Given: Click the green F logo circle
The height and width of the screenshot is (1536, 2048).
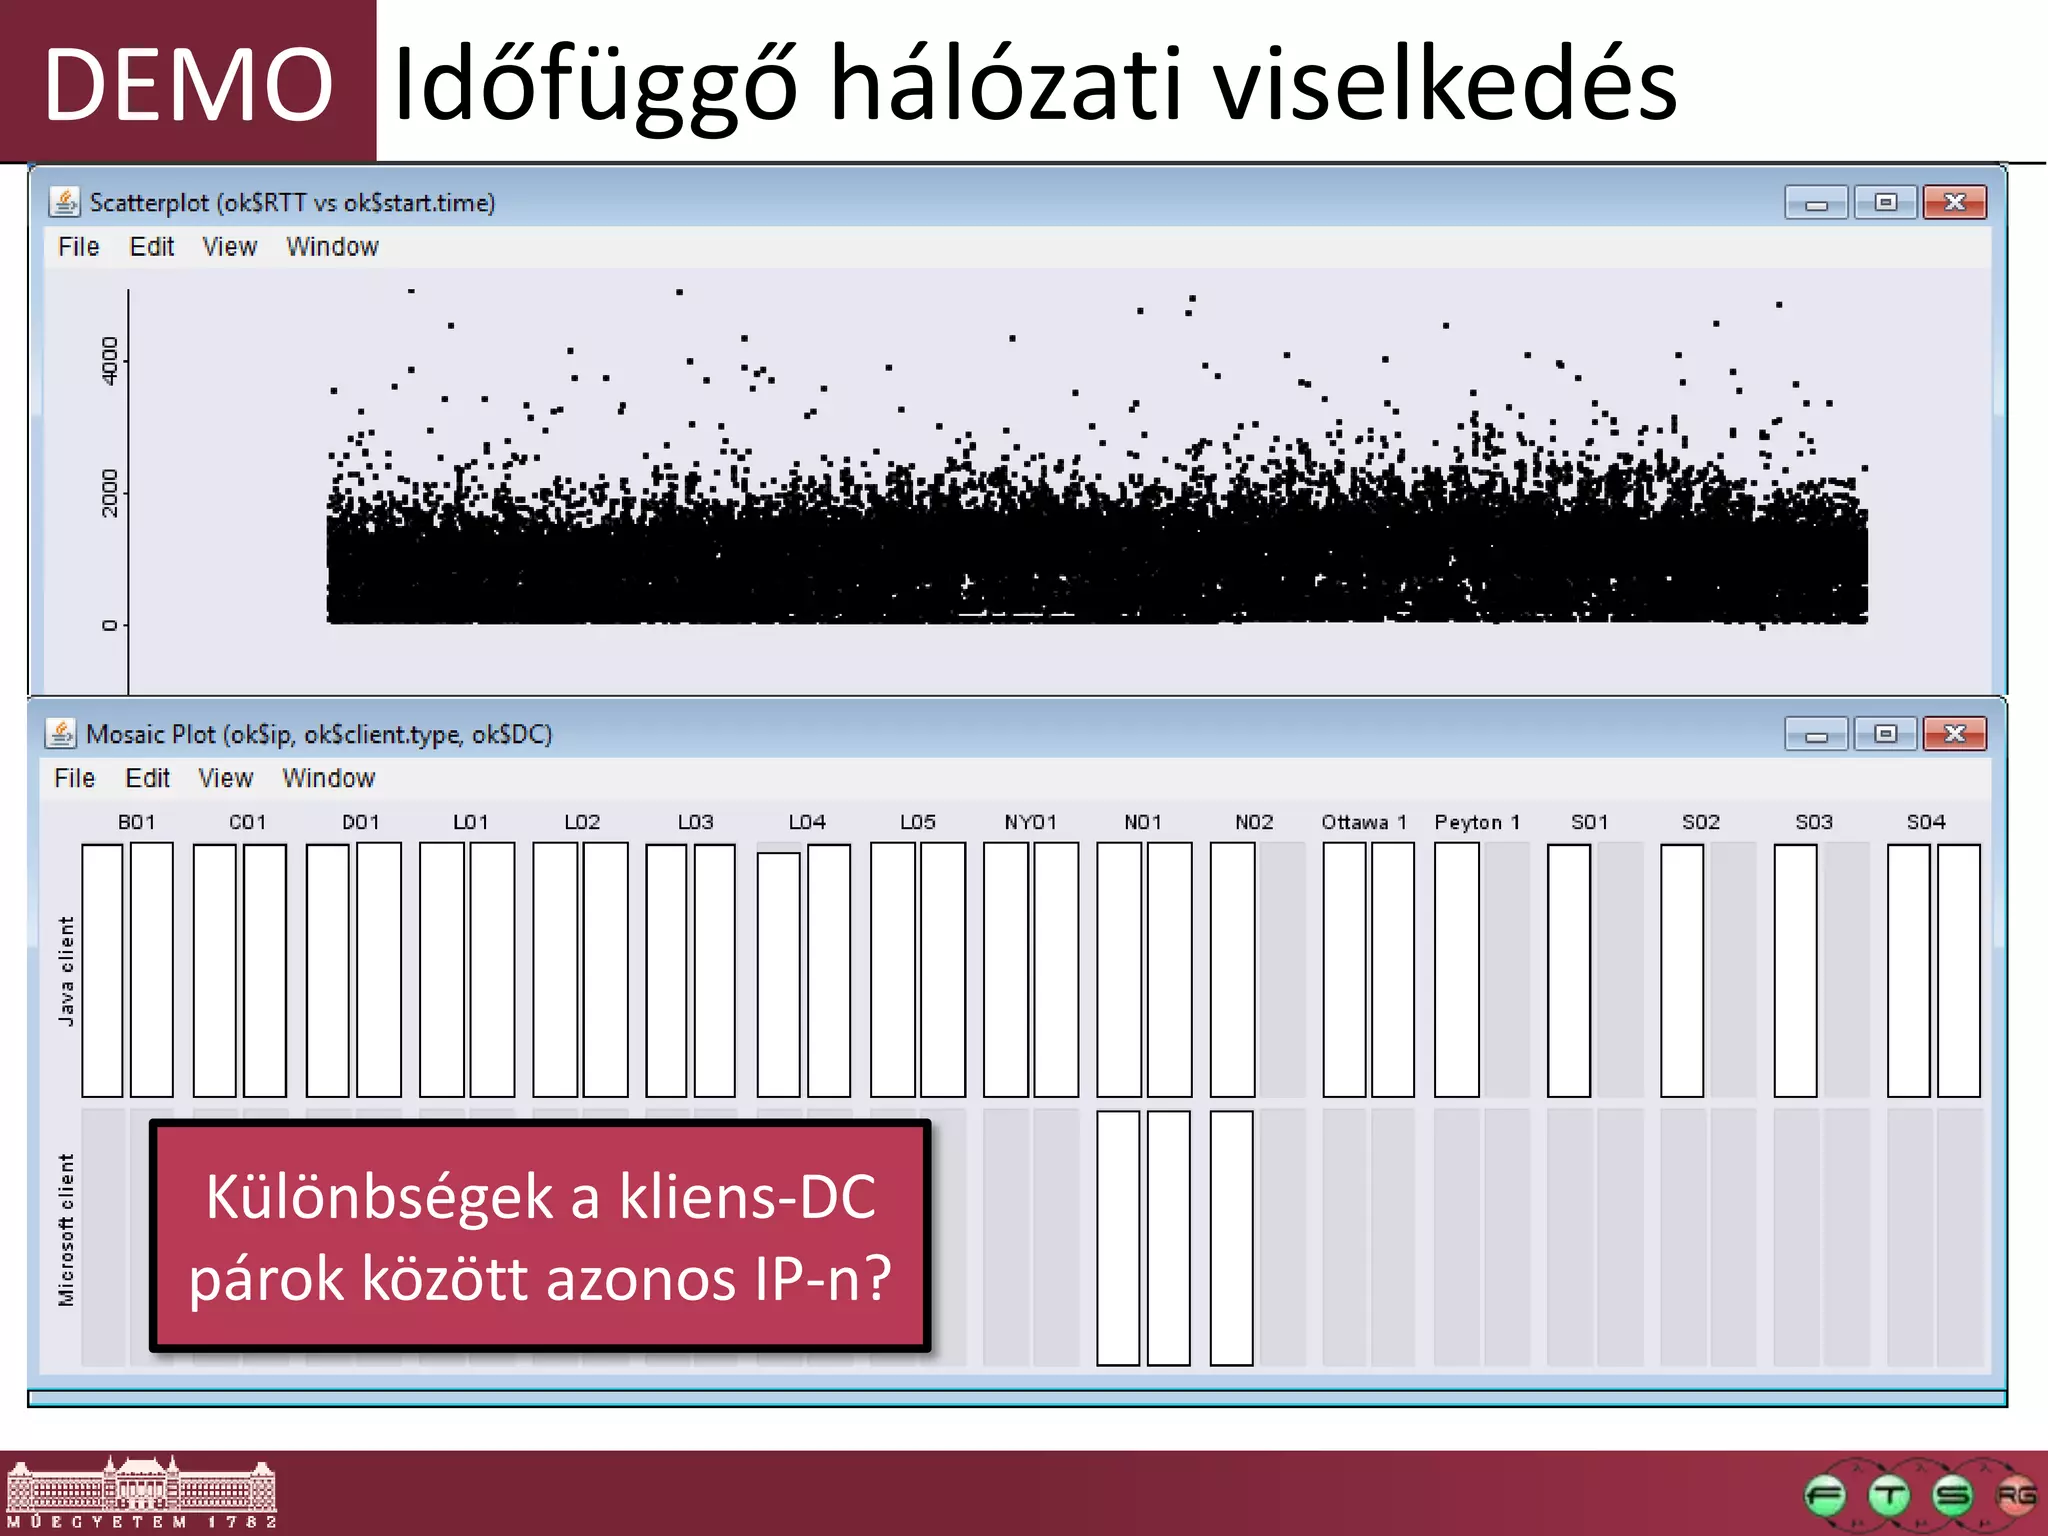Looking at the screenshot, I should (x=1826, y=1496).
